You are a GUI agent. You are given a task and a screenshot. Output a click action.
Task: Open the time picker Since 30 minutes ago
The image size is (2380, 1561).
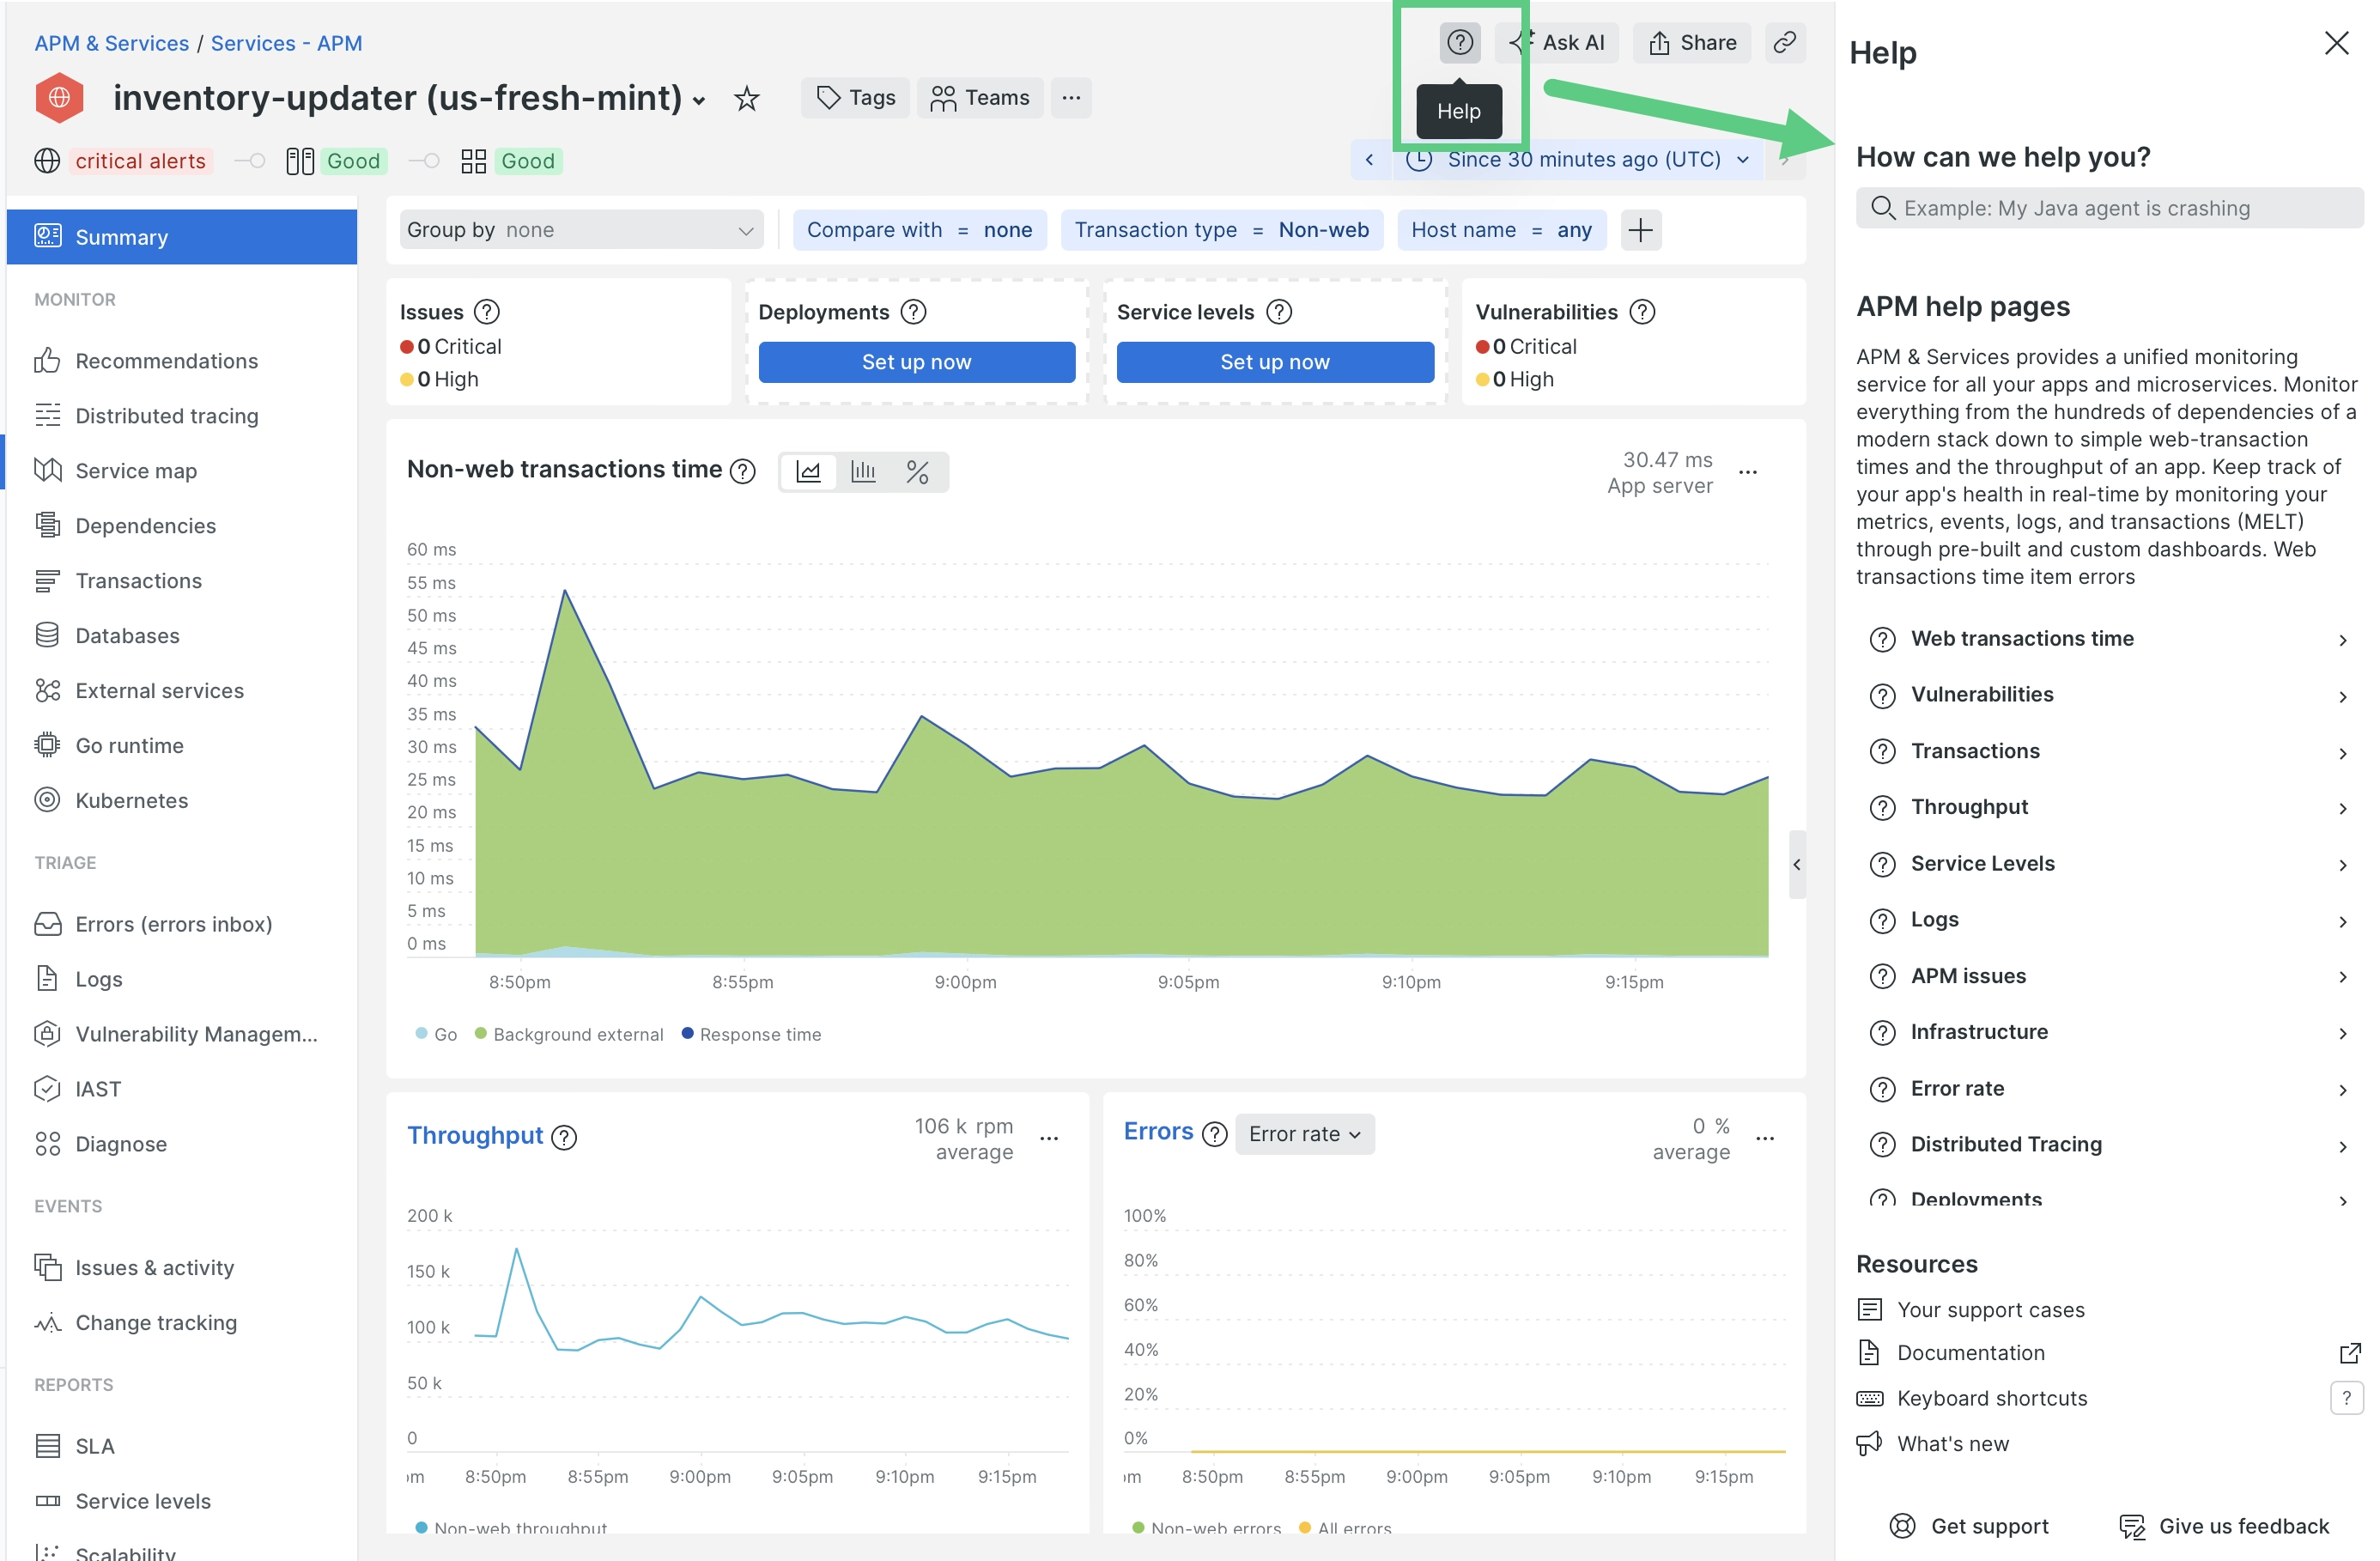1579,160
